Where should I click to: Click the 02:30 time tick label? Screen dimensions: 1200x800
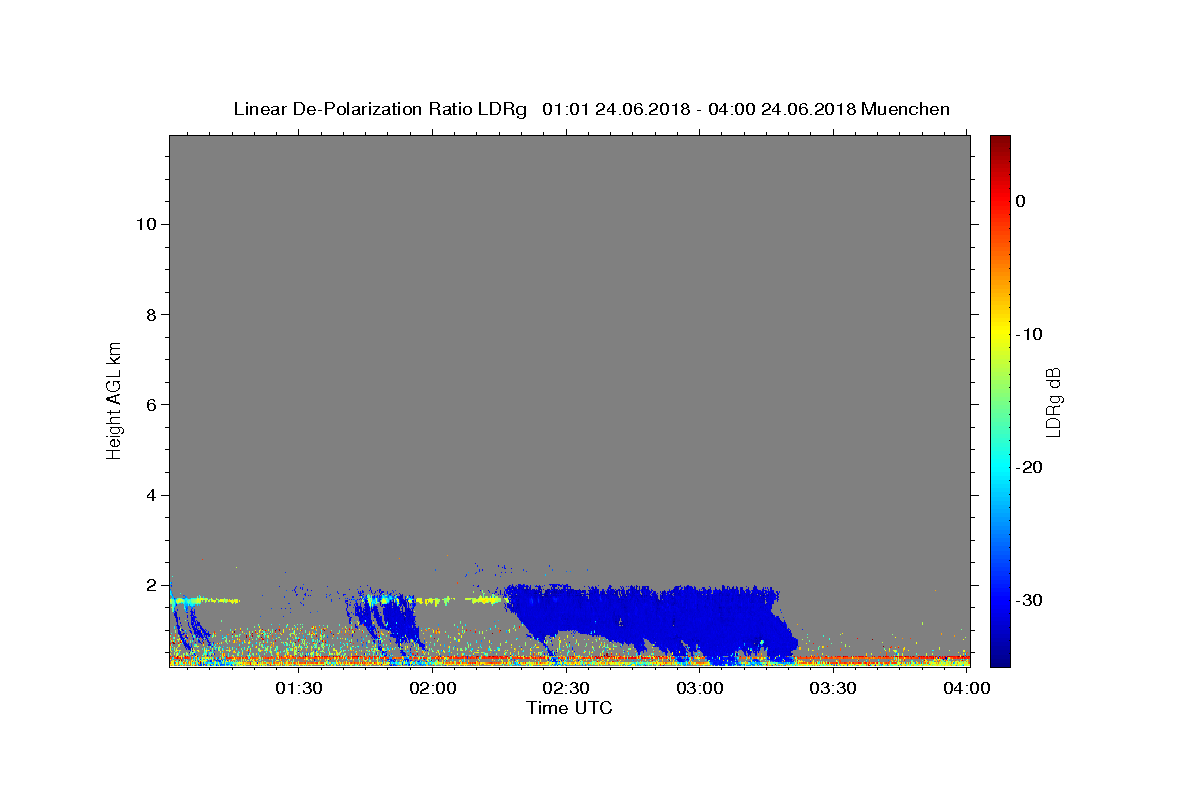pyautogui.click(x=566, y=688)
